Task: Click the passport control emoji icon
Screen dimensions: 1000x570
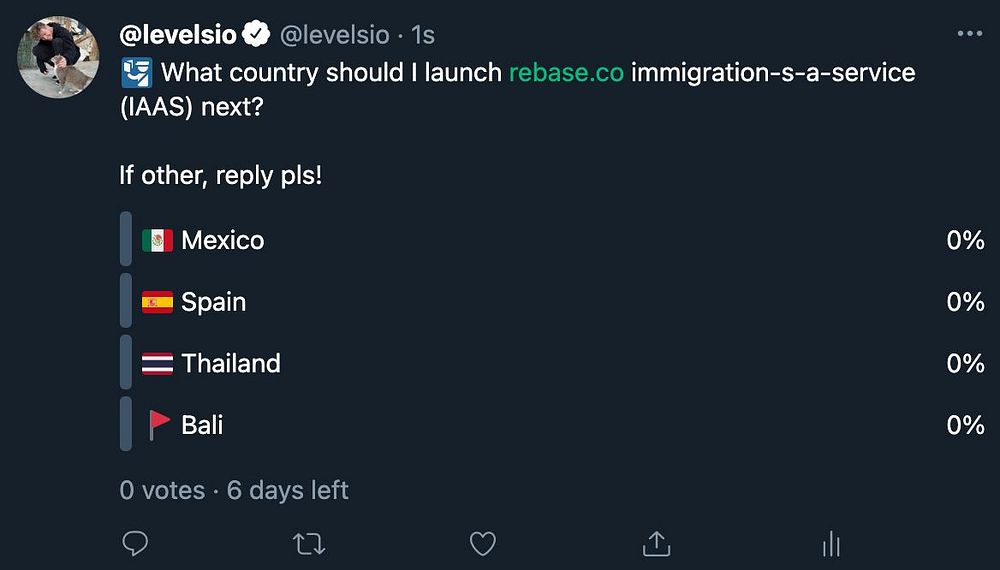Action: pyautogui.click(x=136, y=73)
